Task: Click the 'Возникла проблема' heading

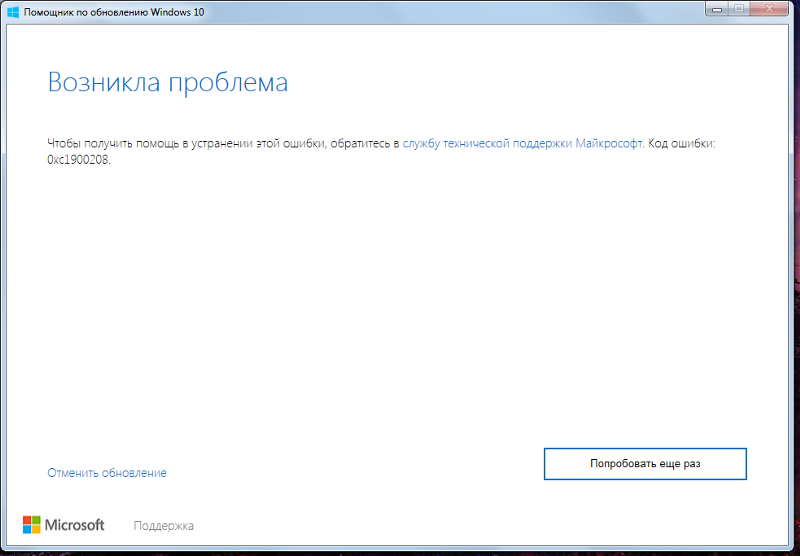Action: [168, 82]
